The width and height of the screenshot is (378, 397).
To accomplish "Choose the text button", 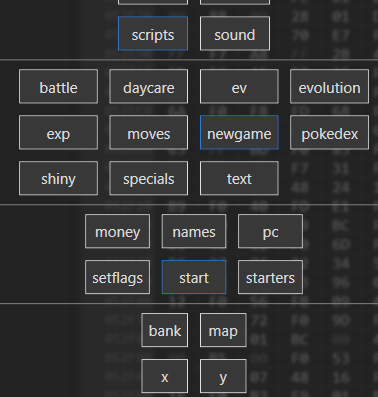I will (x=239, y=178).
